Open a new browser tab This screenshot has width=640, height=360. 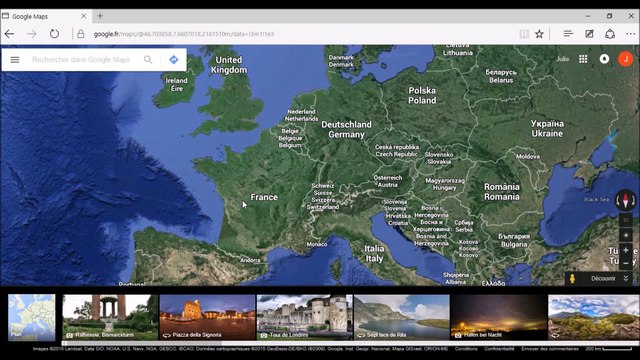(100, 16)
